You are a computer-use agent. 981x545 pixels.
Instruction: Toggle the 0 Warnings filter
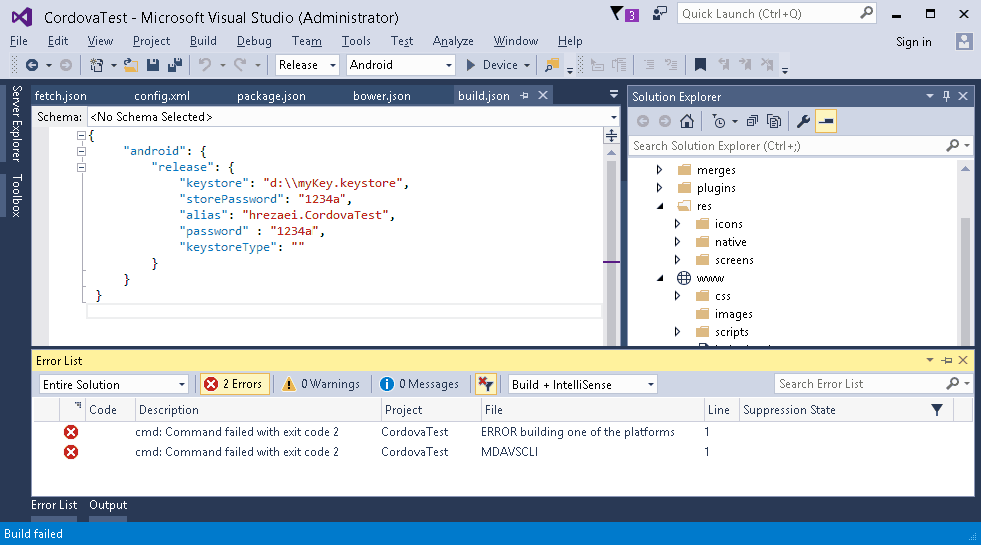322,384
